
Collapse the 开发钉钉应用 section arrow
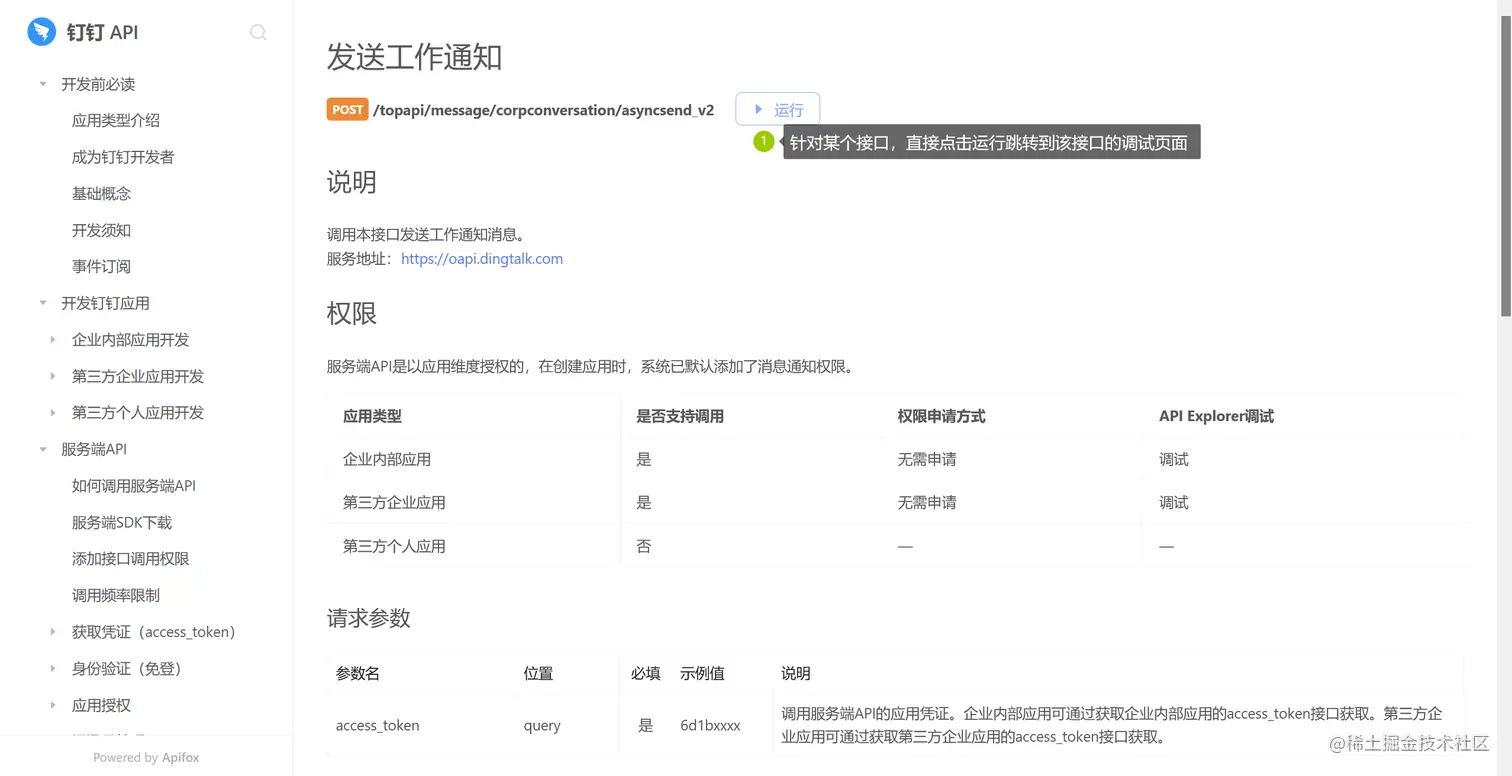tap(43, 303)
